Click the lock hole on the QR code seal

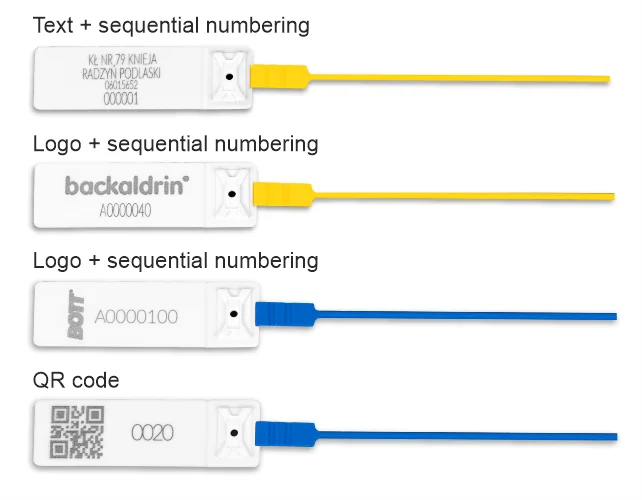231,433
